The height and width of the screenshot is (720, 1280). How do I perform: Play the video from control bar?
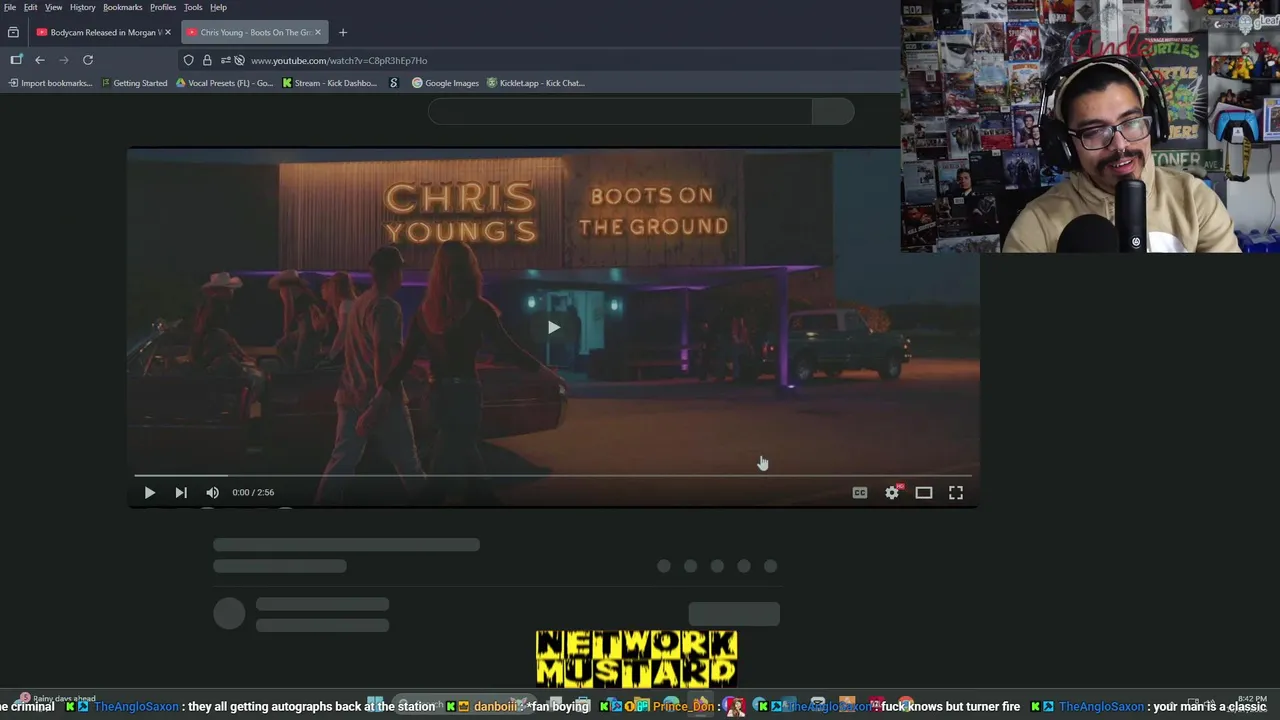pos(149,492)
